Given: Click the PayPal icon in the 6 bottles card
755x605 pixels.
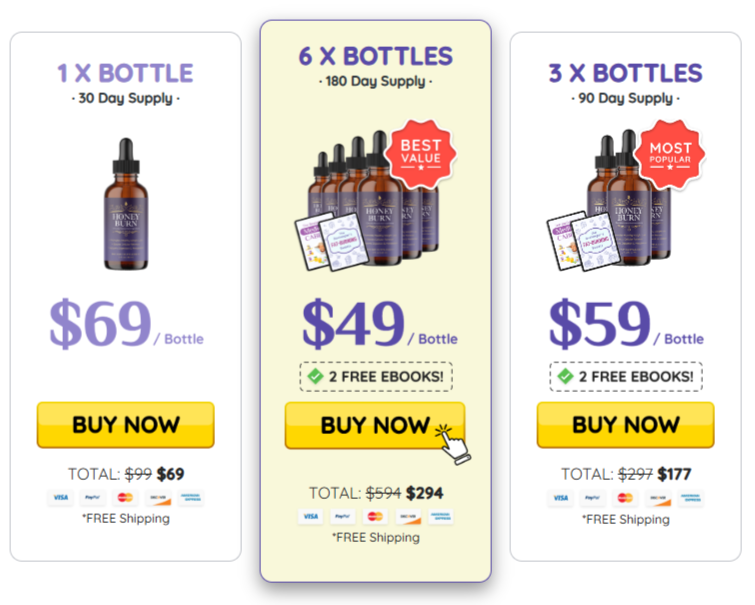Looking at the screenshot, I should [x=343, y=516].
